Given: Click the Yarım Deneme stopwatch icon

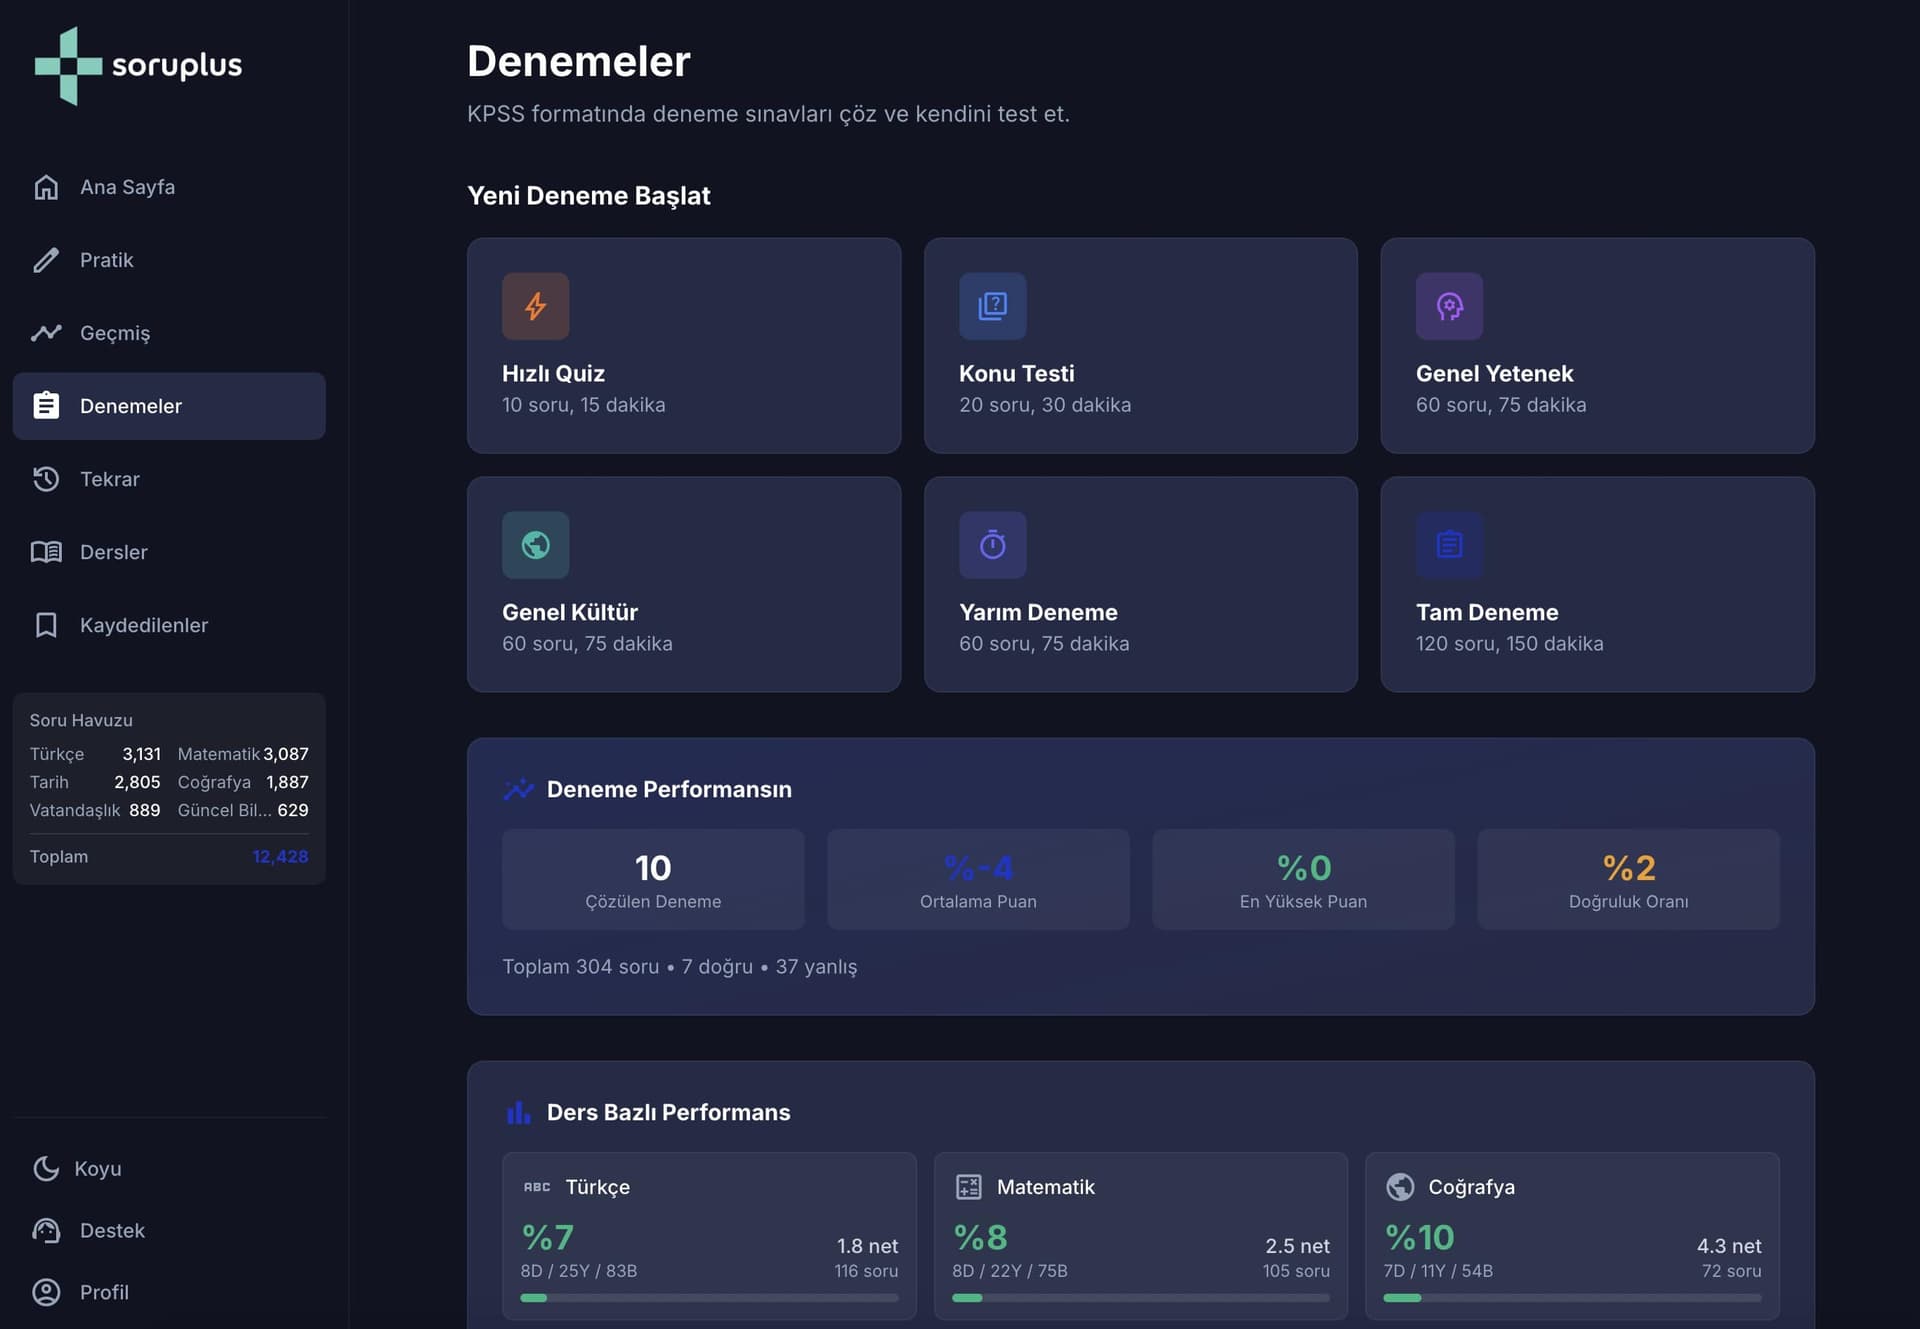Looking at the screenshot, I should (x=992, y=545).
